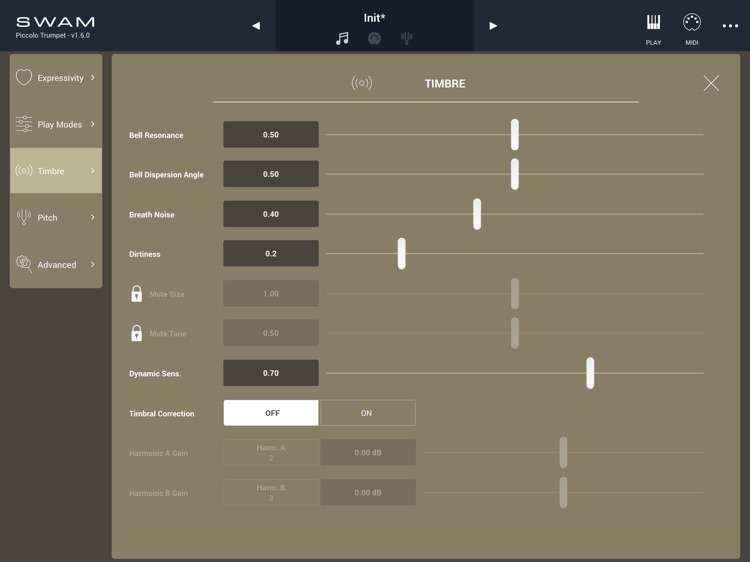Open the Expressivity menu item
The width and height of the screenshot is (750, 562).
(56, 77)
